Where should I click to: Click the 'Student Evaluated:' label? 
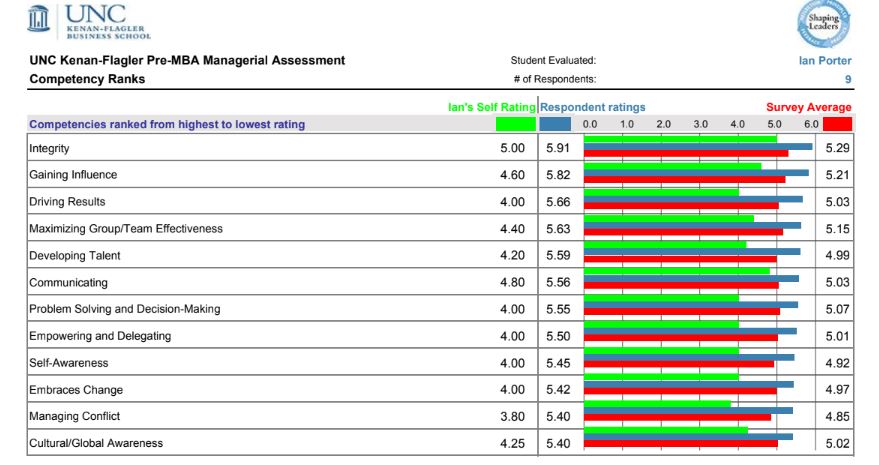click(553, 61)
